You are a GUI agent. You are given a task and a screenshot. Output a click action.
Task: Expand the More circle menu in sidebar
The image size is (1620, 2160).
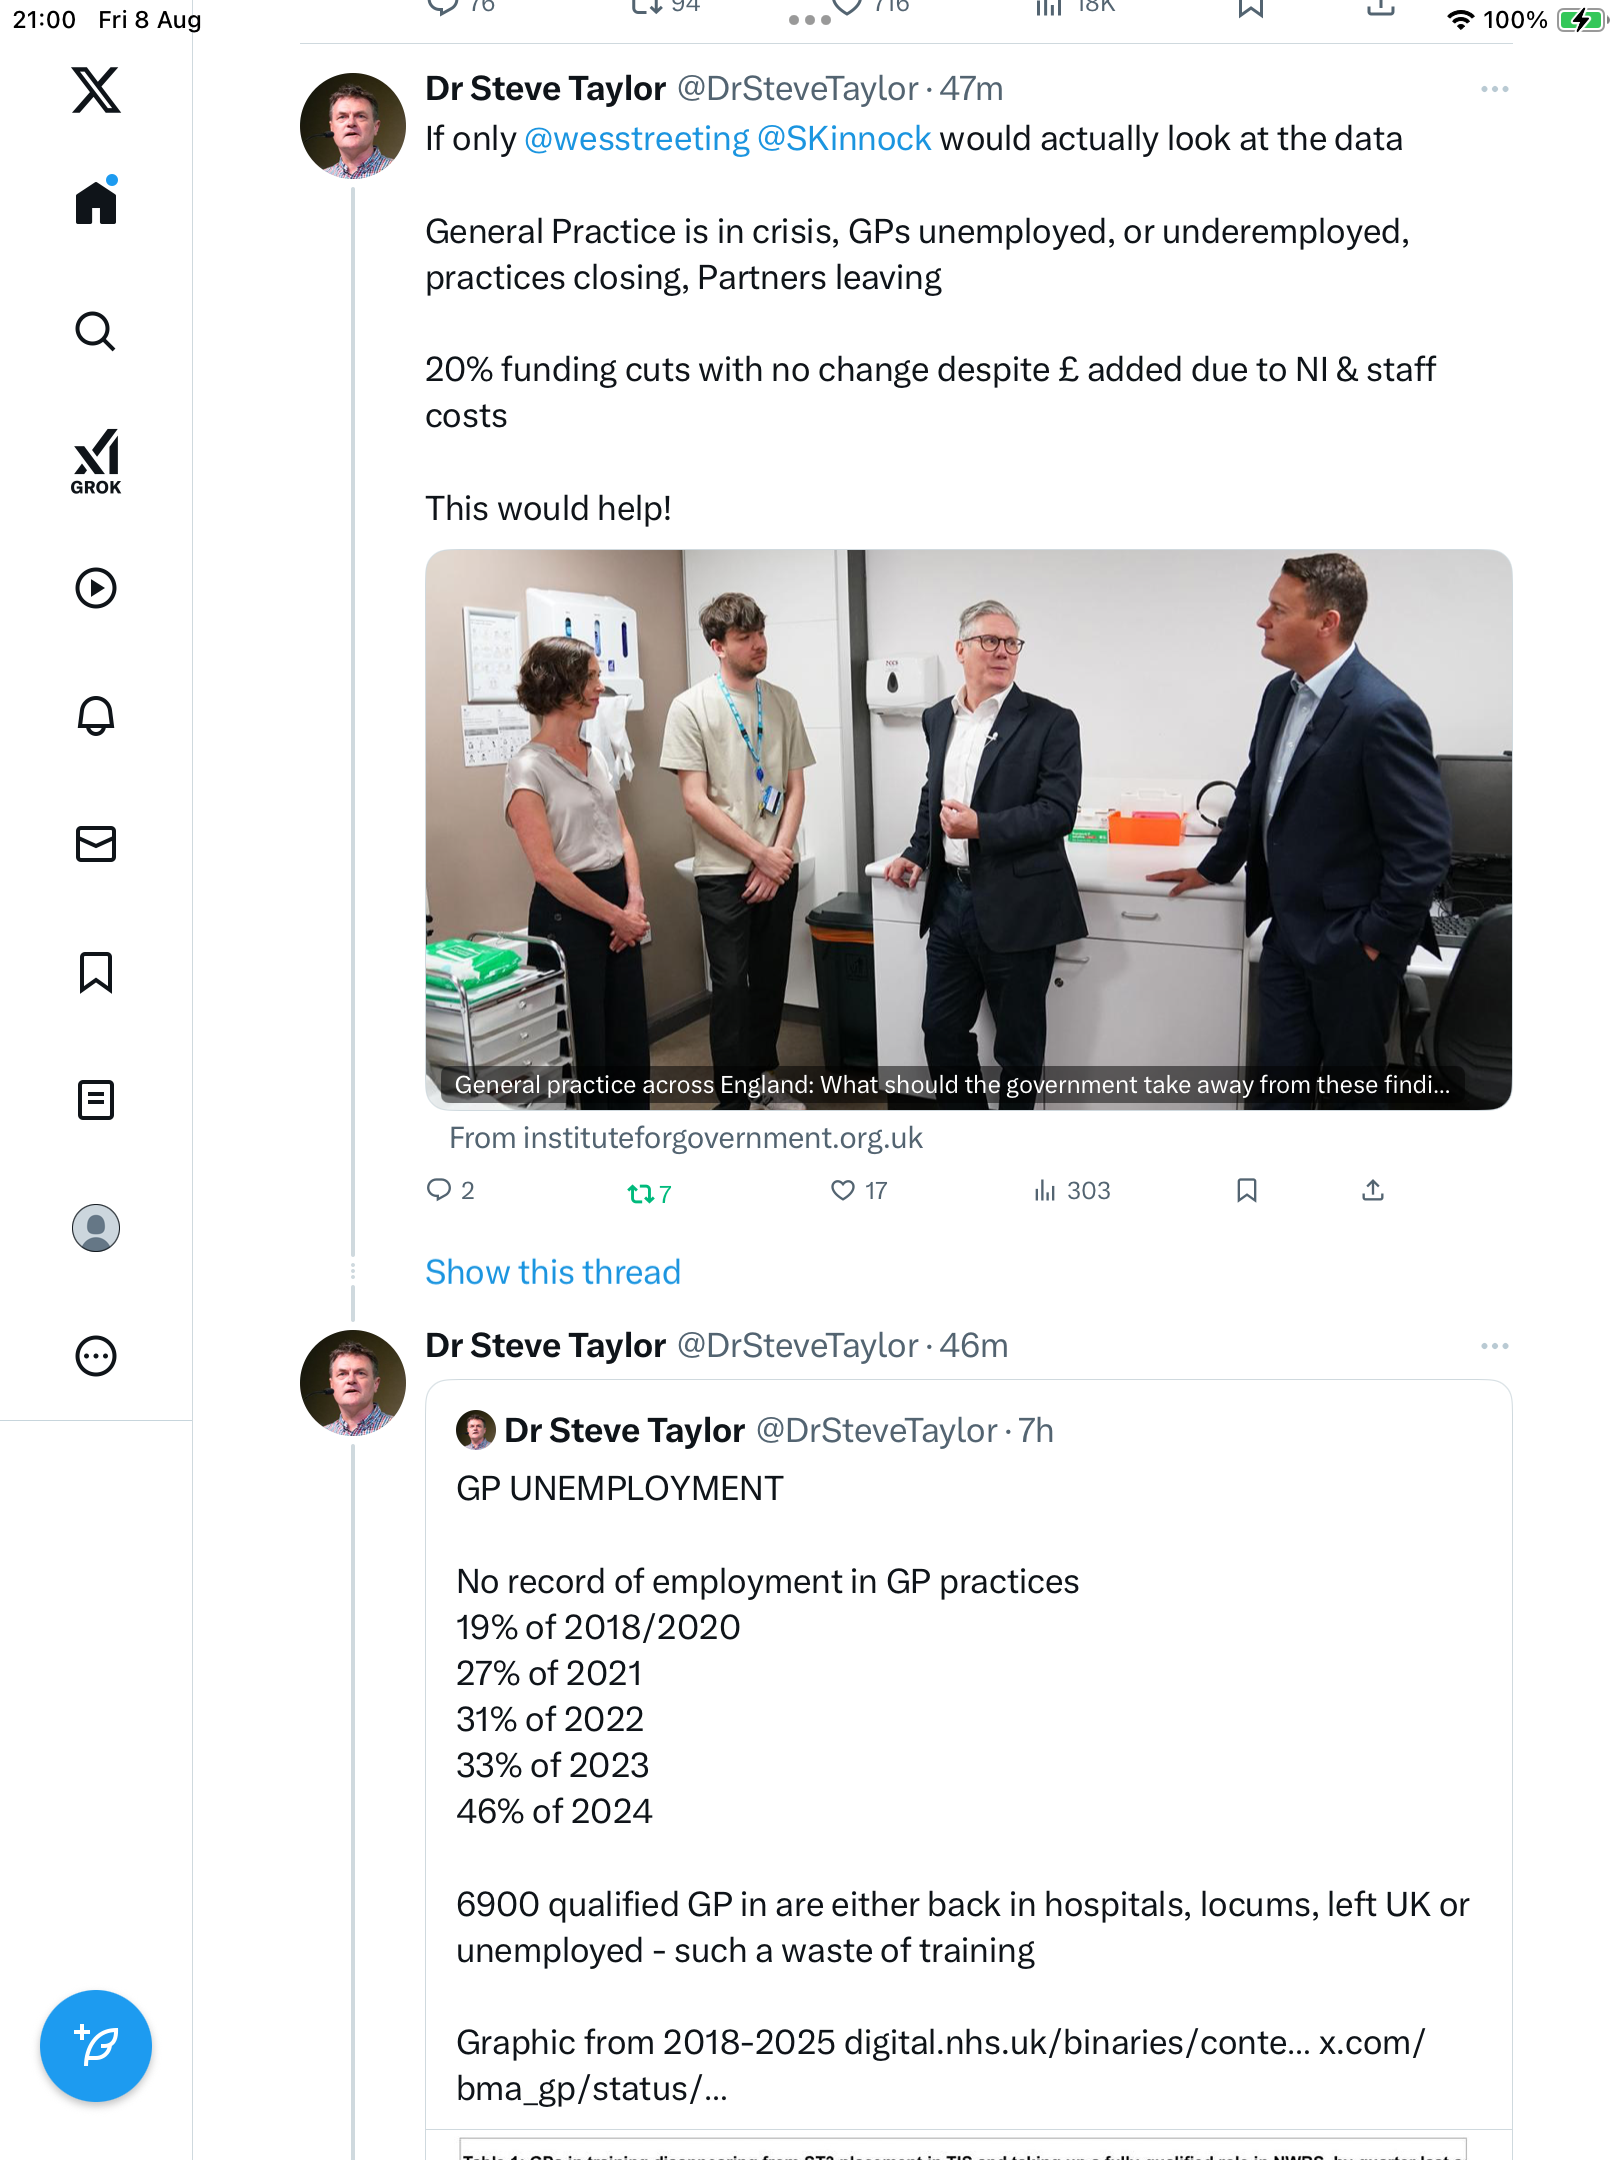96,1356
